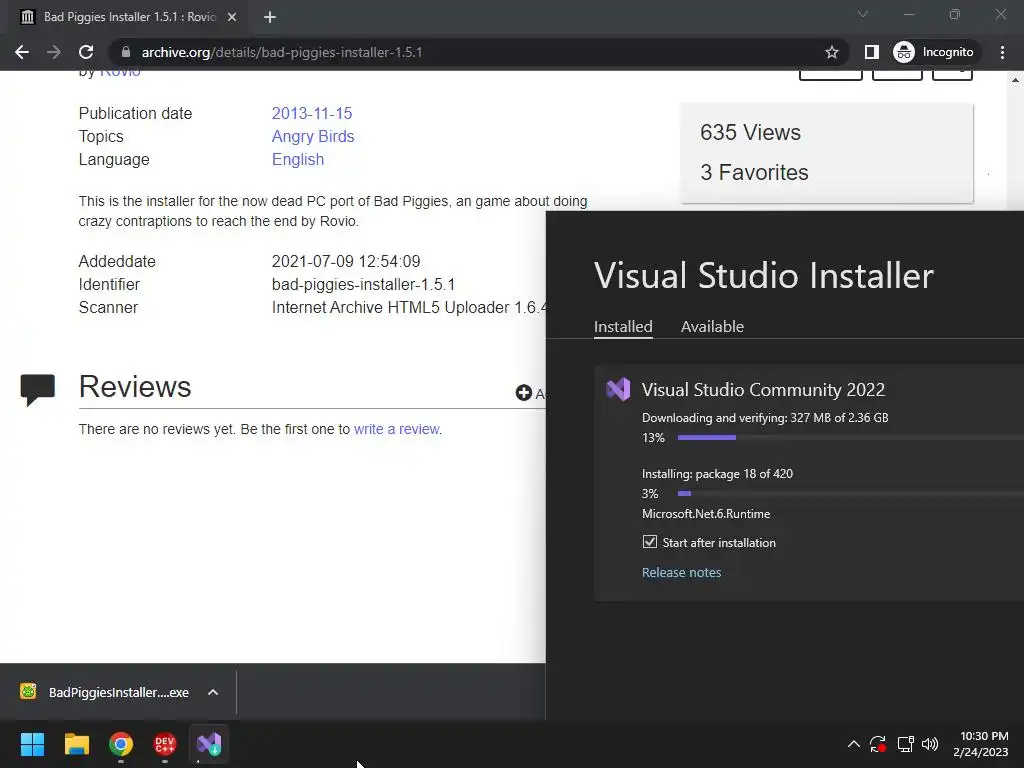Click the downloading progress bar at 13%
Screen dimensions: 1024x768
coord(850,438)
